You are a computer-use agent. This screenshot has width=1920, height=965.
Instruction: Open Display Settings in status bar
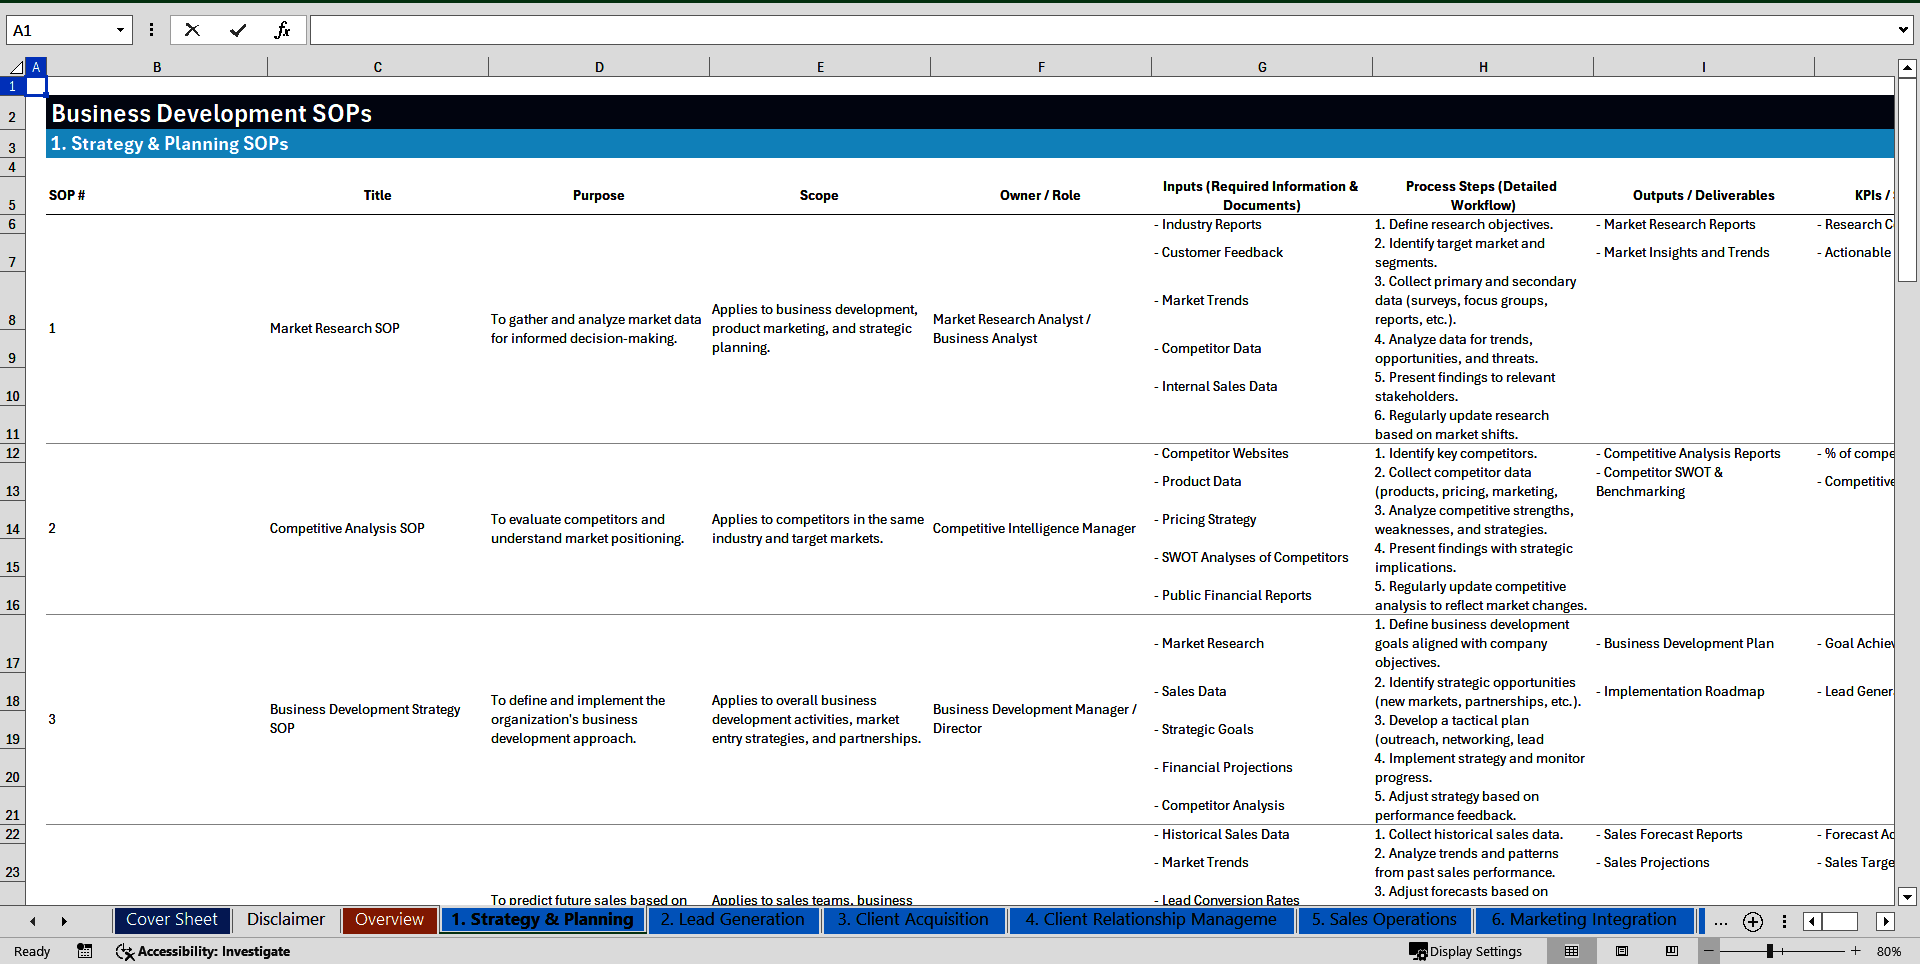pos(1466,951)
